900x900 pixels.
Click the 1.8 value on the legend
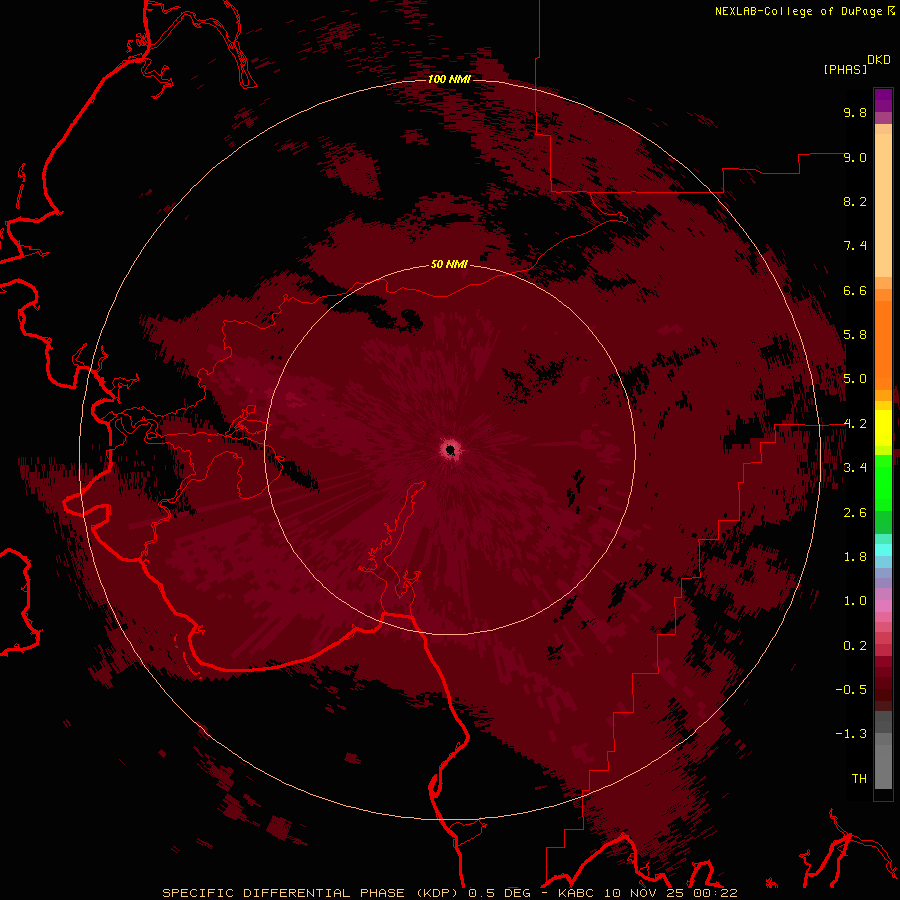(855, 557)
